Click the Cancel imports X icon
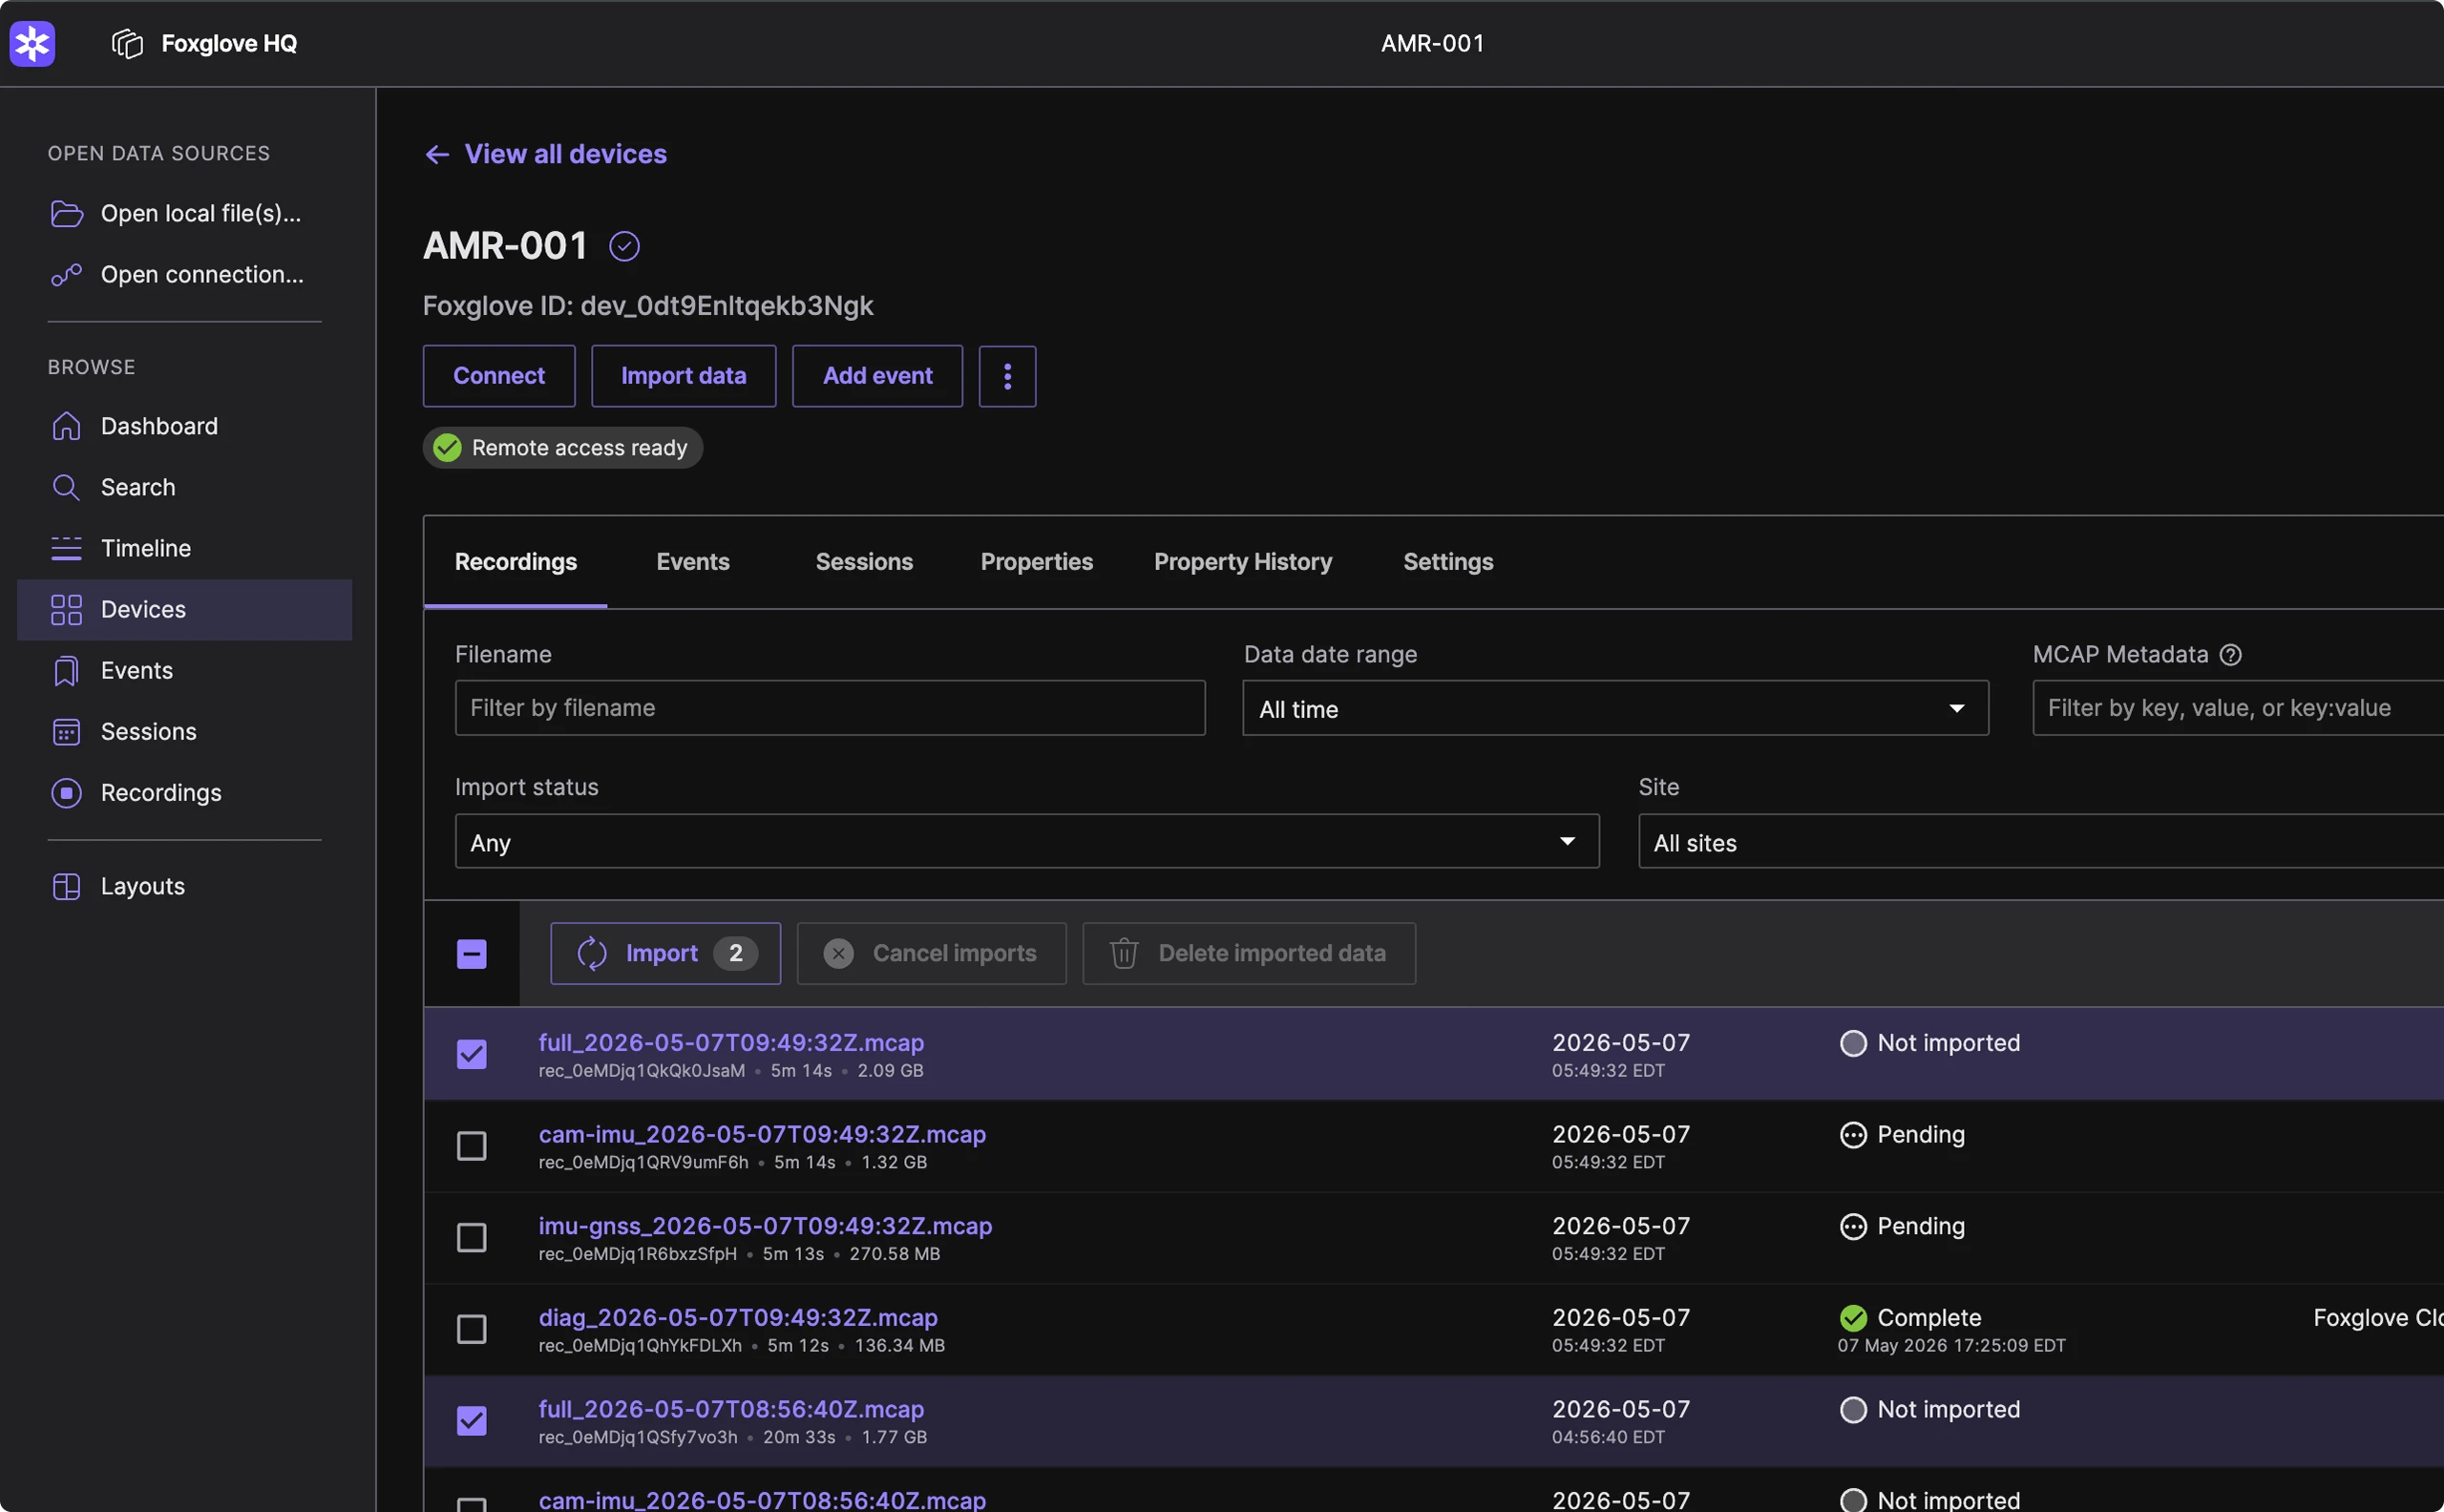Screen dimensions: 2444x1512 pyautogui.click(x=838, y=953)
